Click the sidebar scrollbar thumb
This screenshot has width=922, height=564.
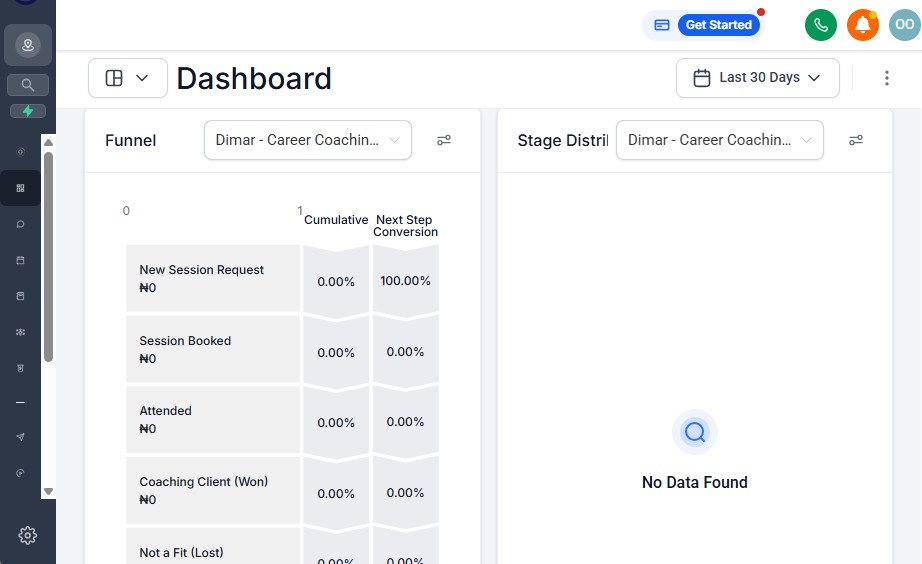pos(48,257)
